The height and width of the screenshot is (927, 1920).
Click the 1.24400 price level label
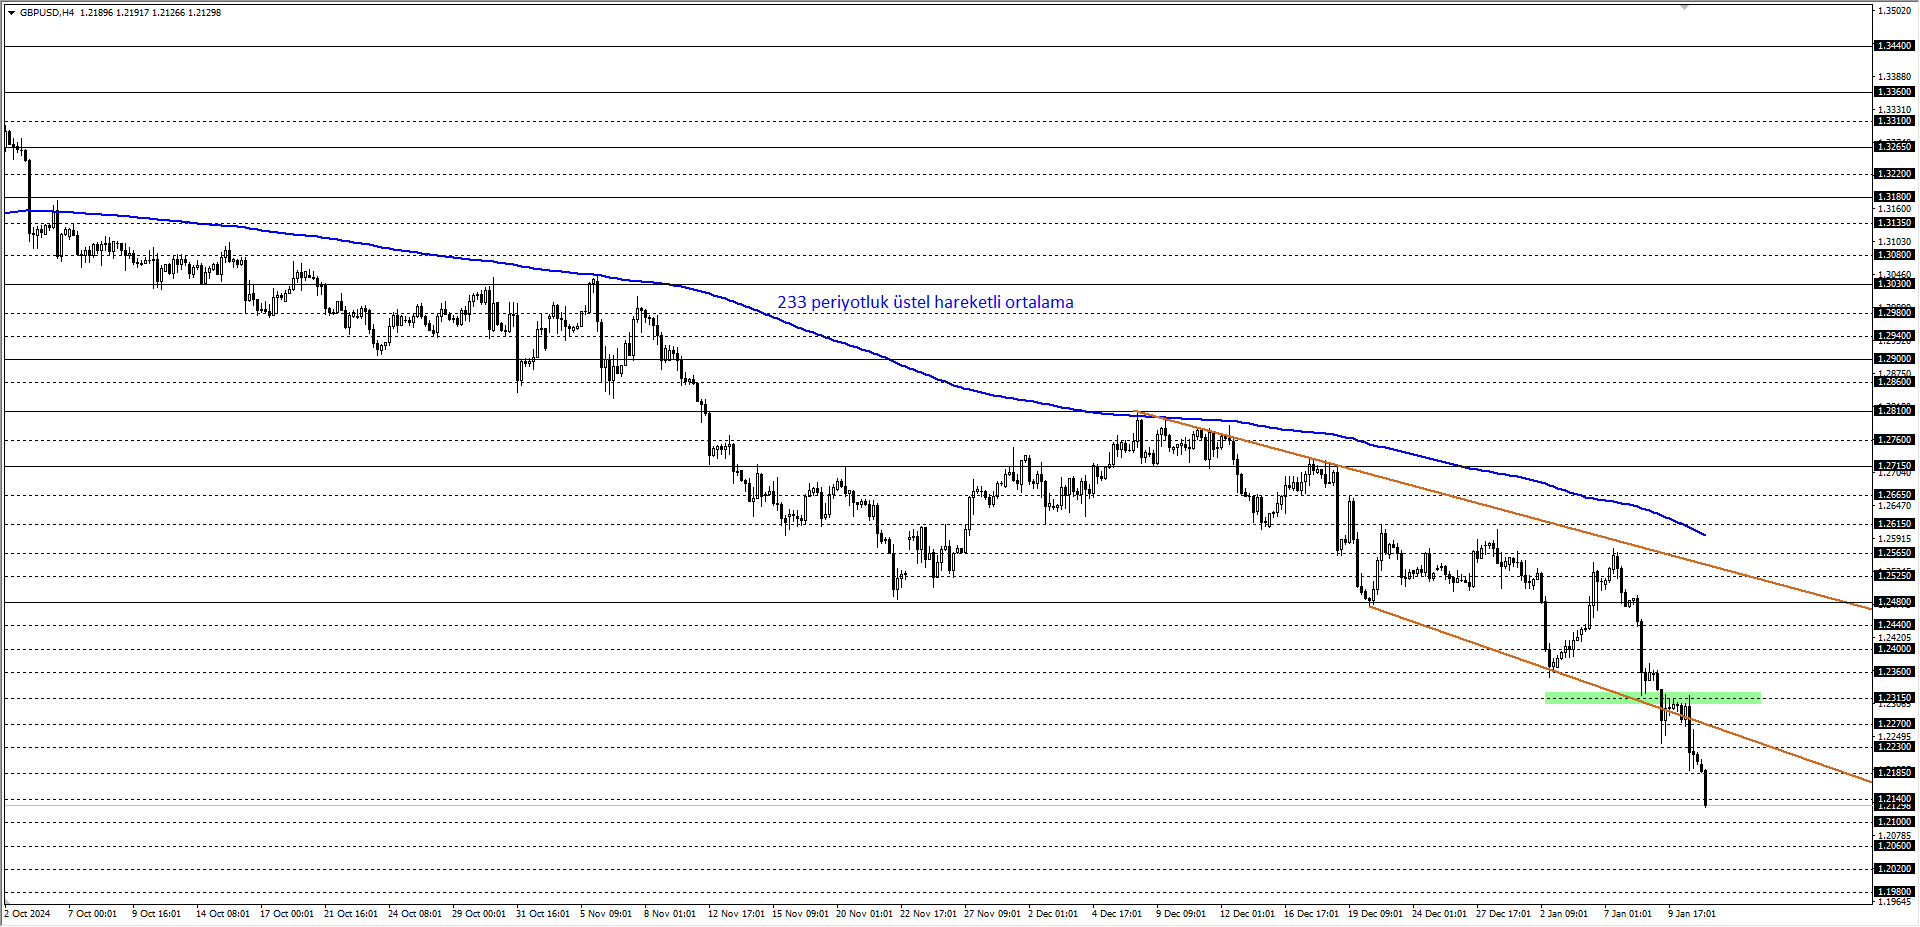click(x=1894, y=625)
